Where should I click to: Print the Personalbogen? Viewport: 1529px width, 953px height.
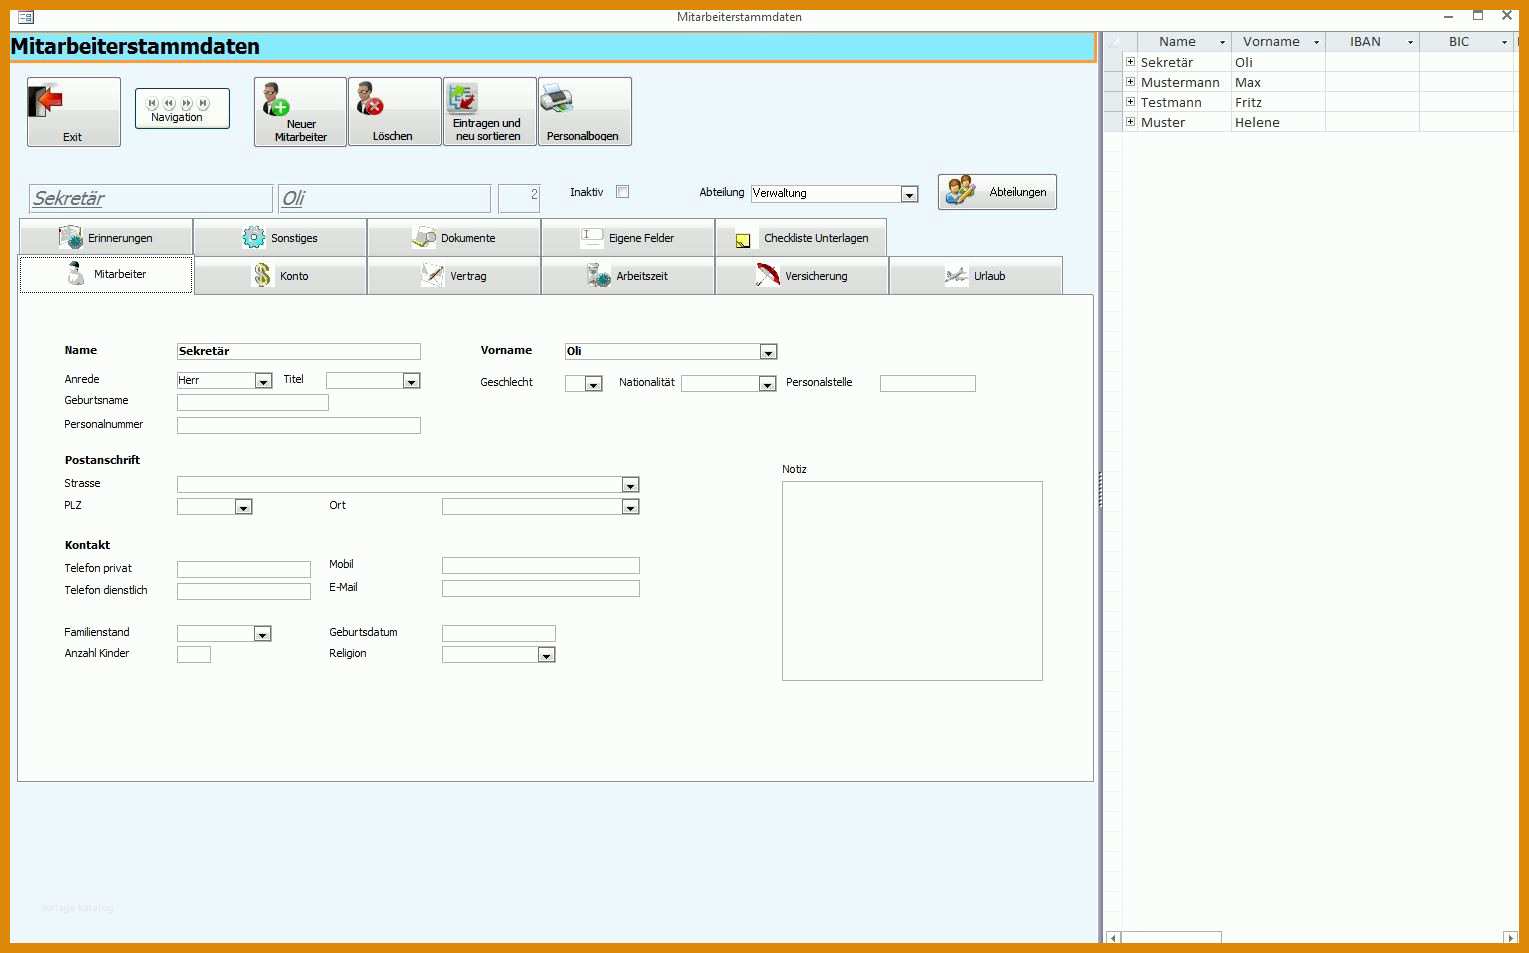point(584,112)
